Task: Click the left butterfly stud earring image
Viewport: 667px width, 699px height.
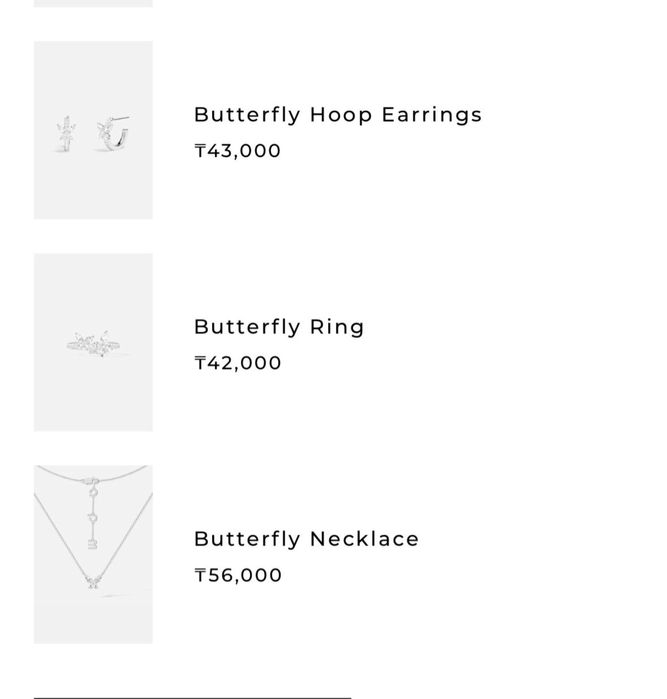Action: [x=67, y=134]
